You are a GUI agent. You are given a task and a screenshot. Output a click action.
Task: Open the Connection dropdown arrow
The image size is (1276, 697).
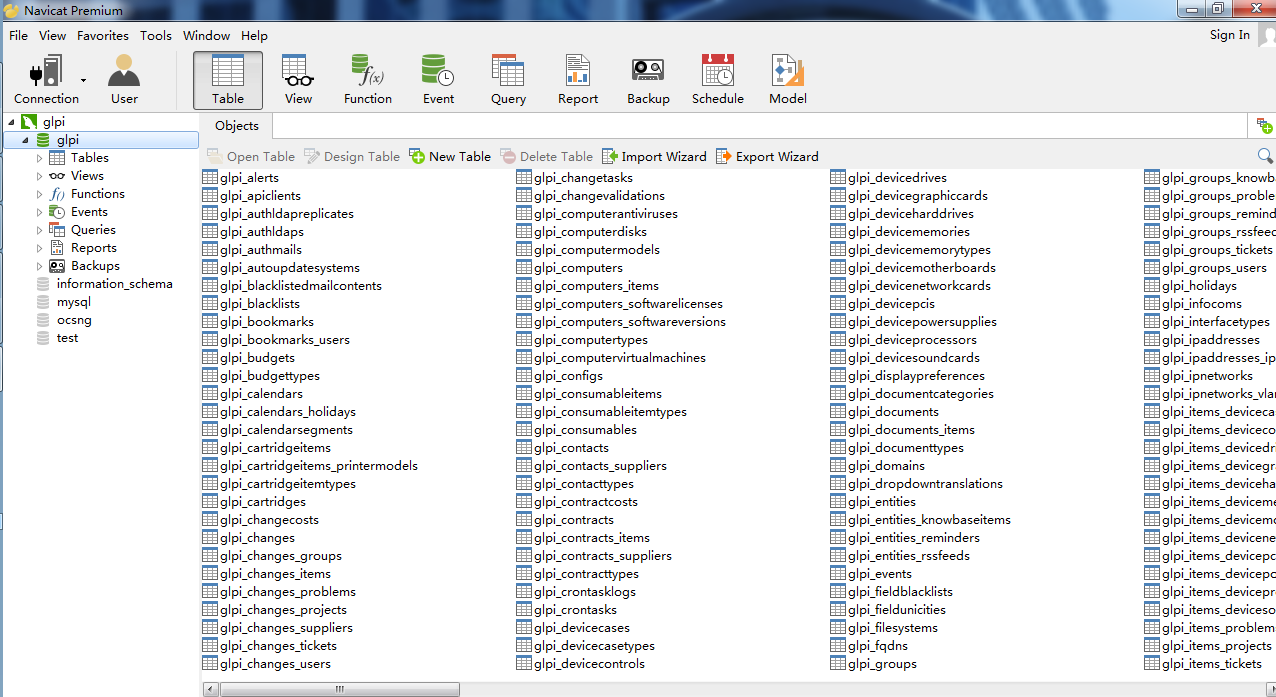pos(84,80)
